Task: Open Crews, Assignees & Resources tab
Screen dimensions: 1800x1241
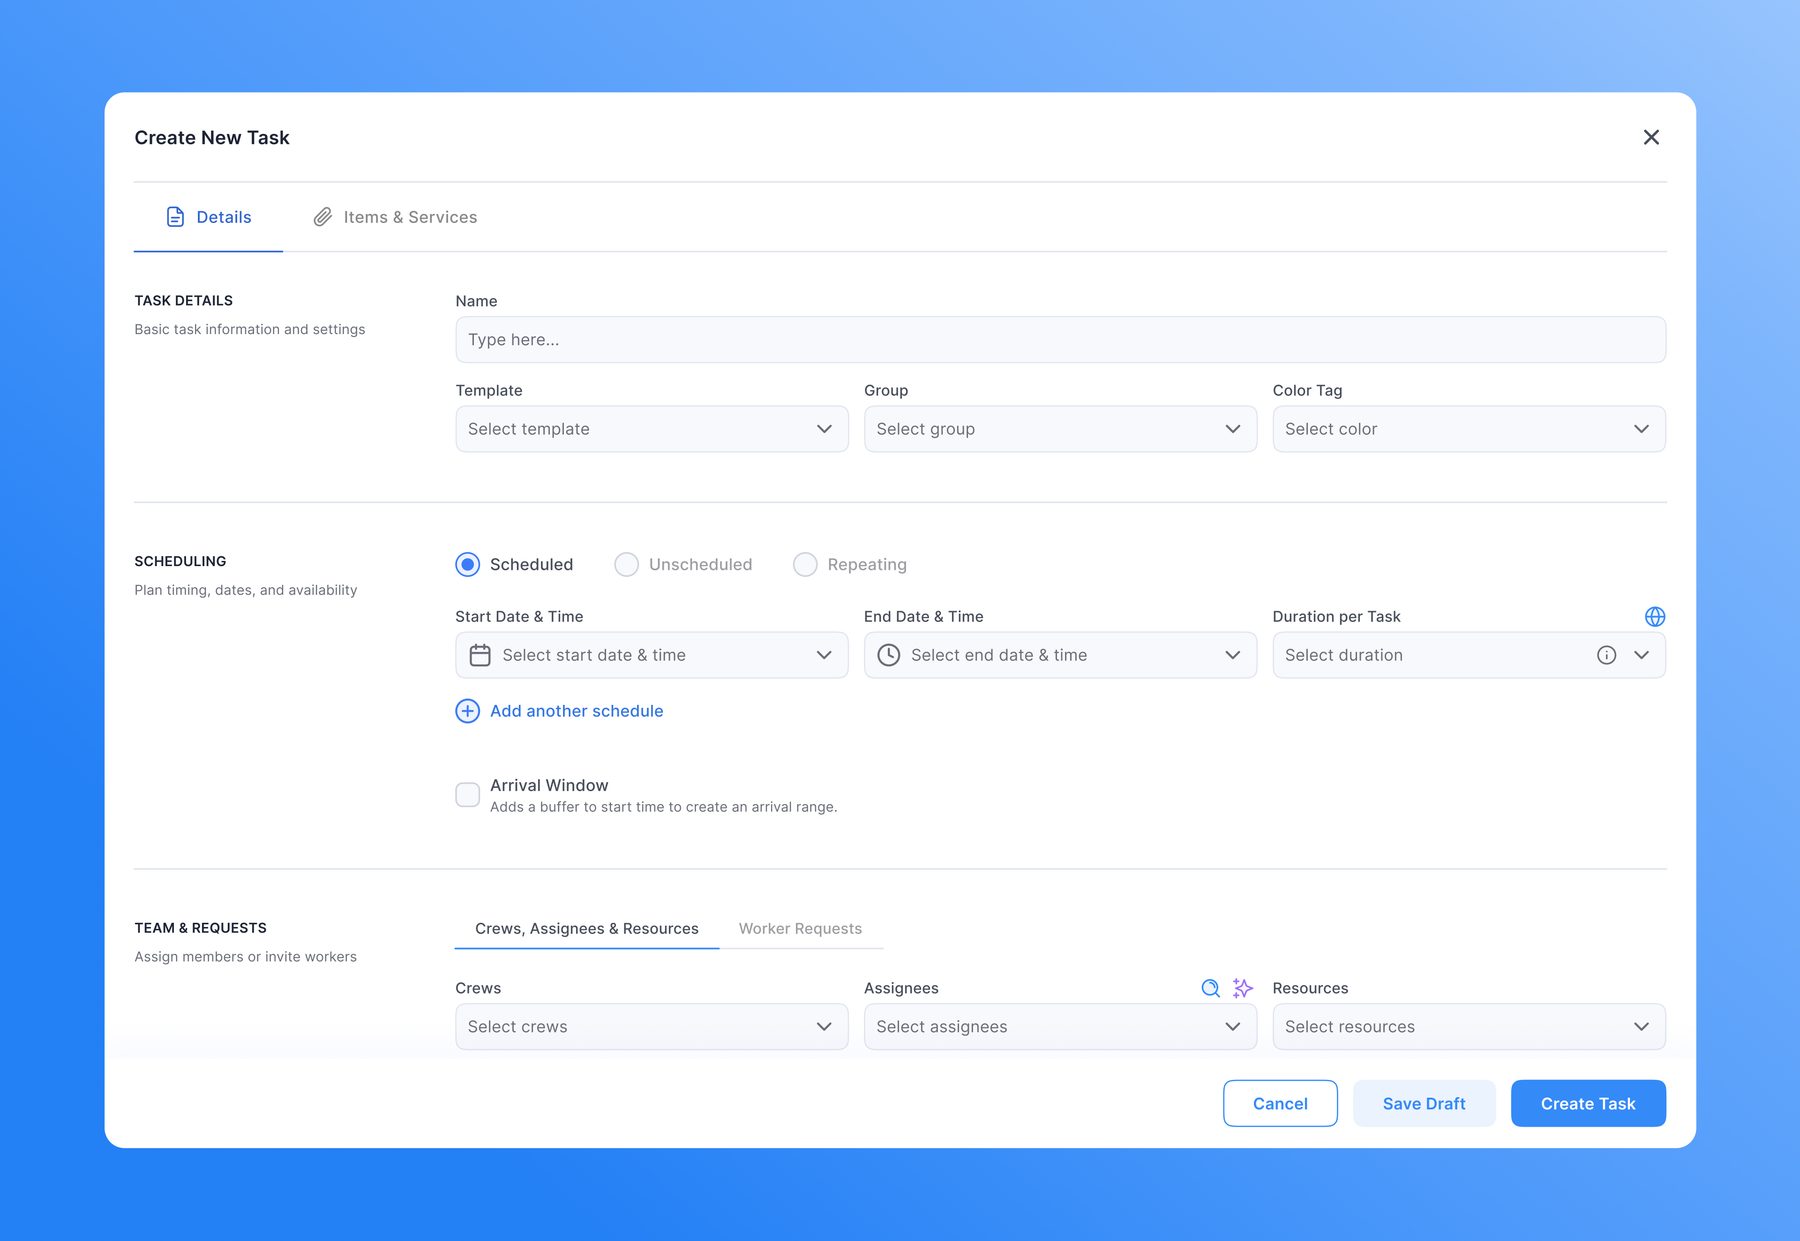Action: tap(587, 929)
